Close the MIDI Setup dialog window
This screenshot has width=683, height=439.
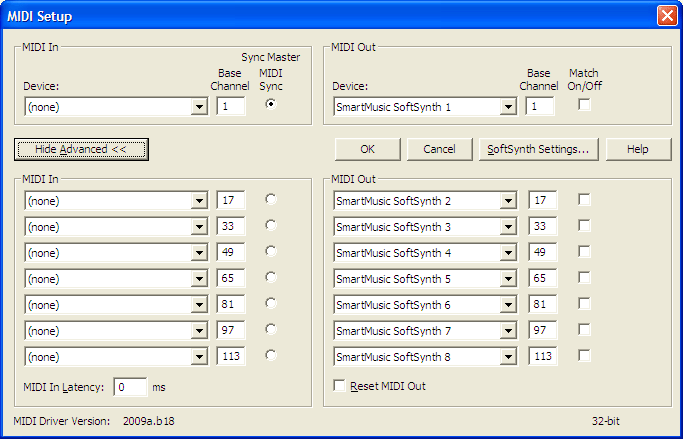click(x=667, y=16)
